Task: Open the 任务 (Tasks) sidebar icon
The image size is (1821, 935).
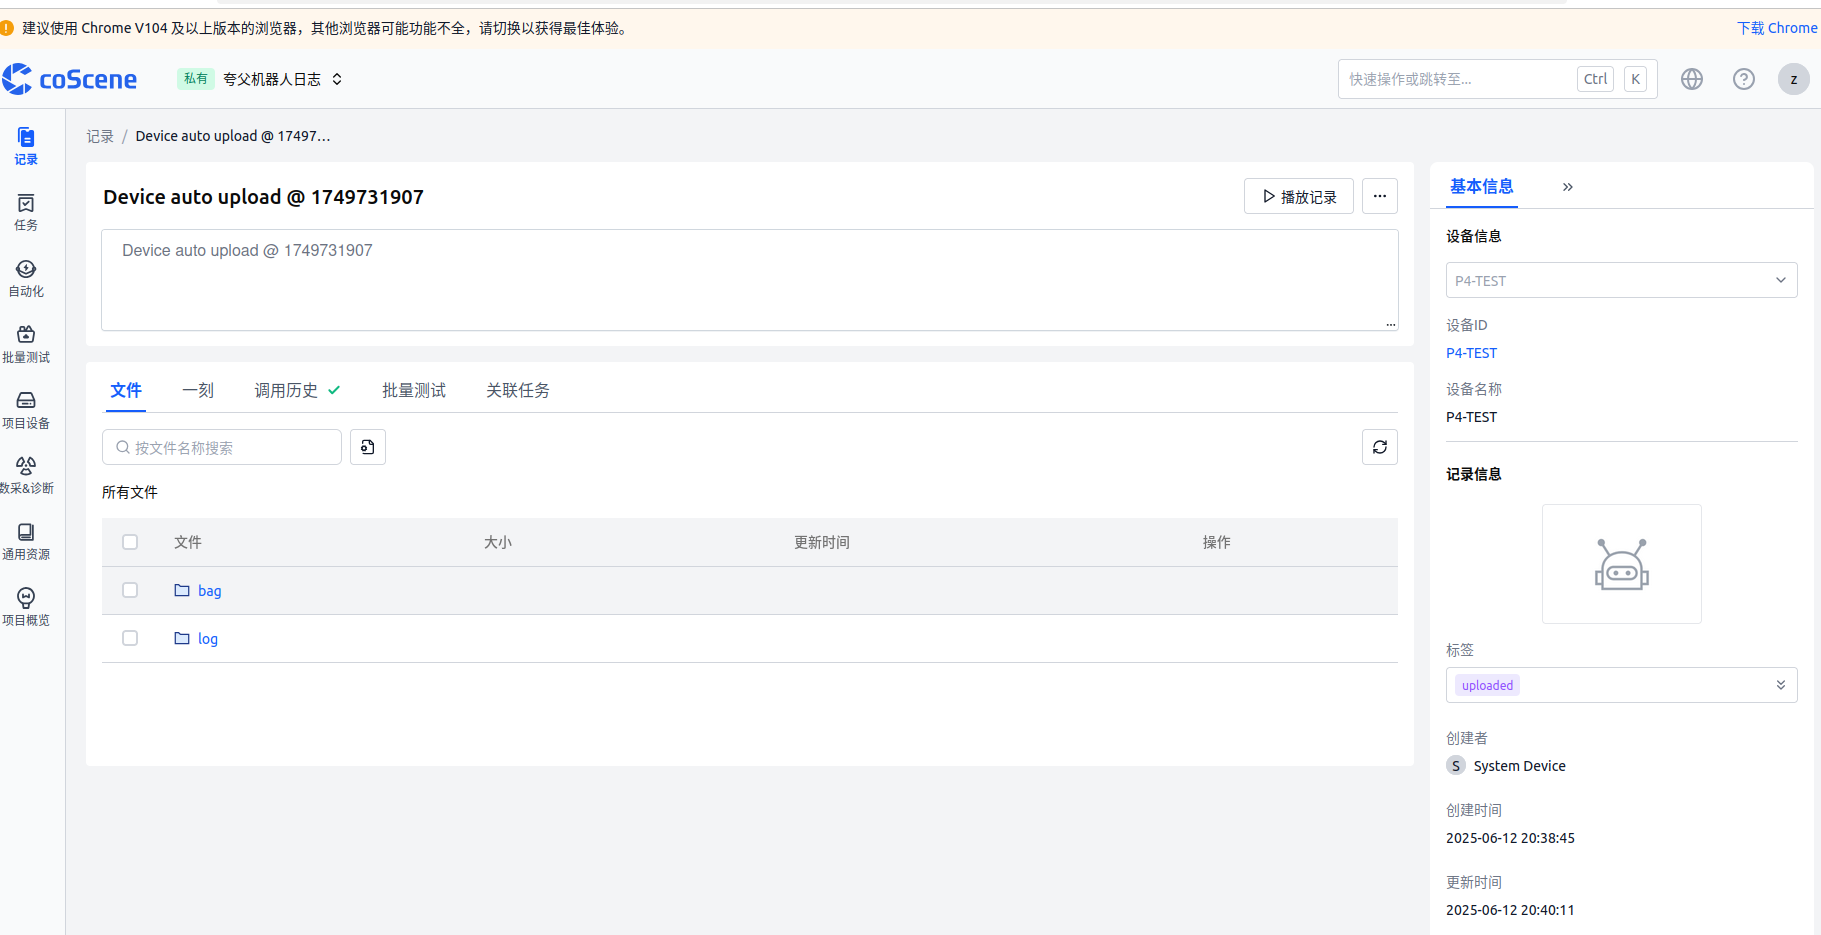Action: pos(26,212)
